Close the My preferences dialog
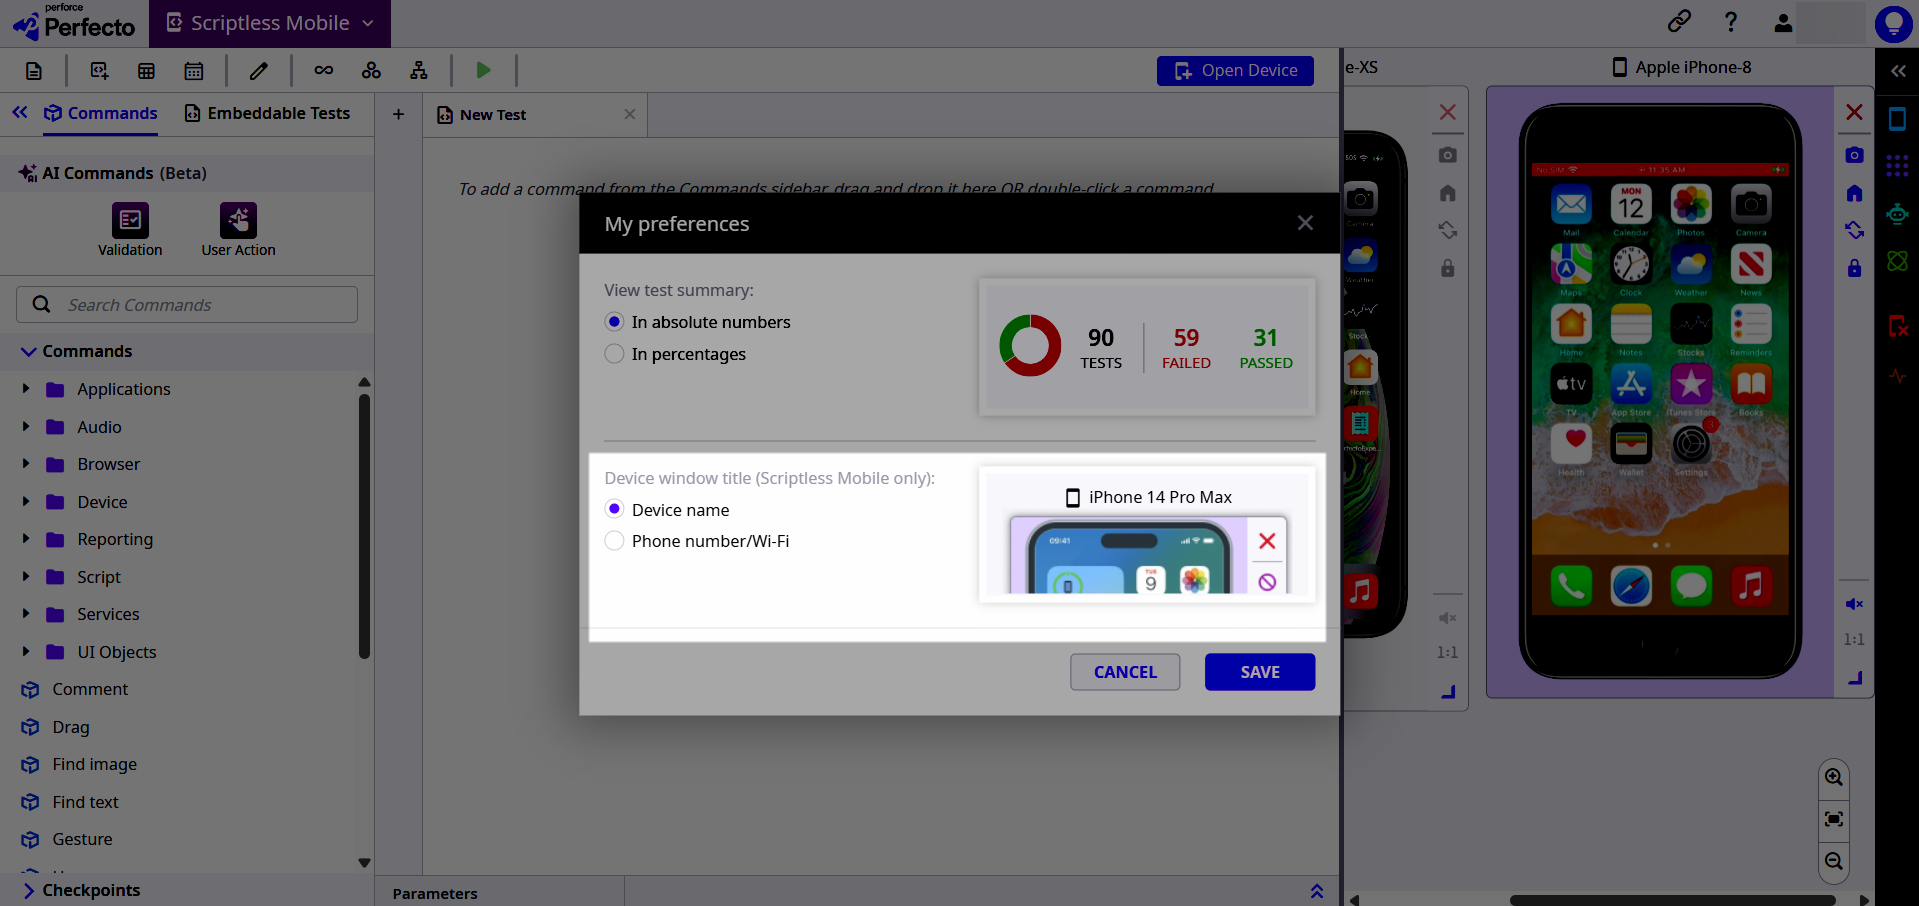1919x906 pixels. pos(1305,223)
